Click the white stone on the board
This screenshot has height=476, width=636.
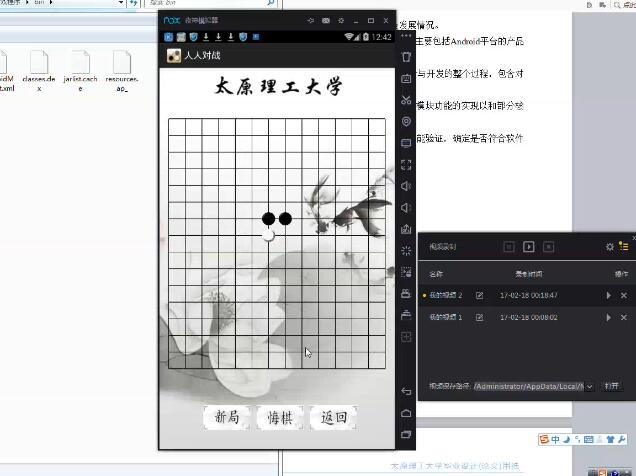[268, 235]
